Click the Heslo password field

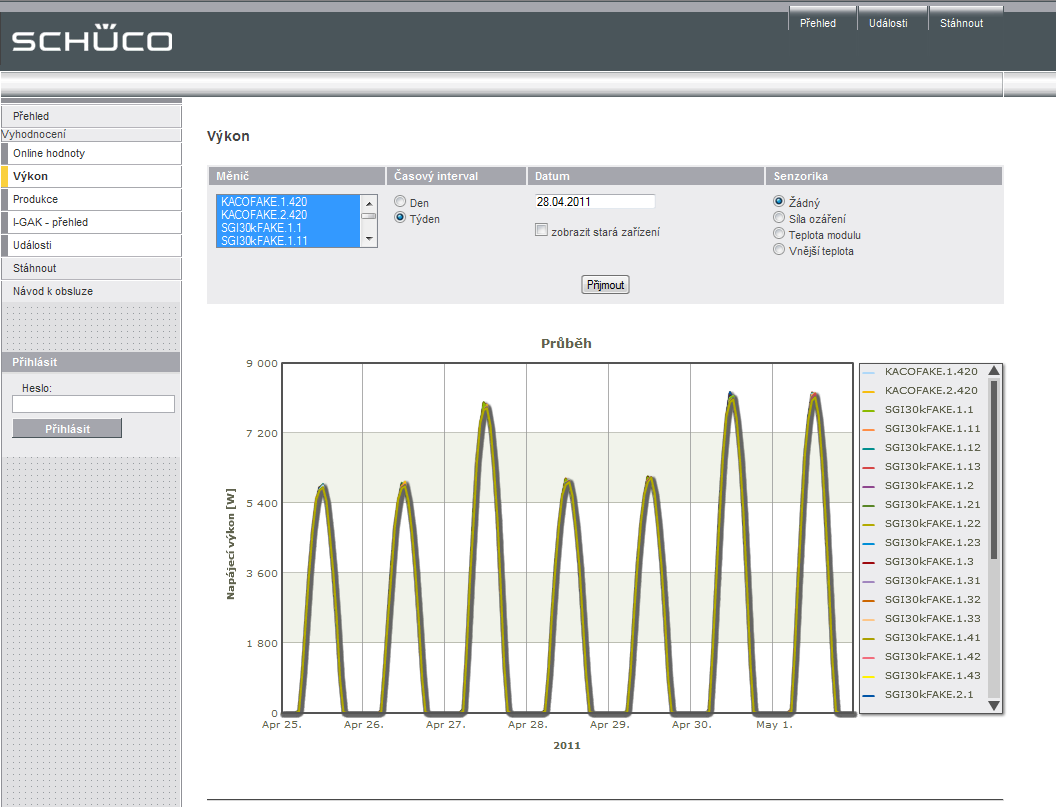pyautogui.click(x=94, y=404)
